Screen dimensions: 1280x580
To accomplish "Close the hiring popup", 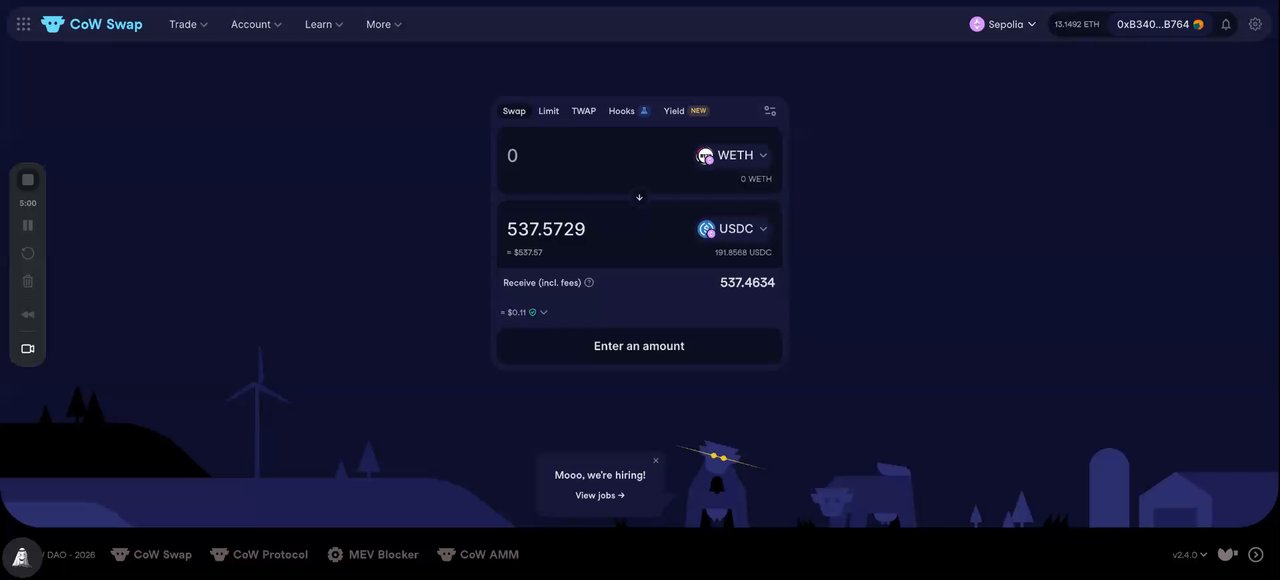I will [x=656, y=461].
